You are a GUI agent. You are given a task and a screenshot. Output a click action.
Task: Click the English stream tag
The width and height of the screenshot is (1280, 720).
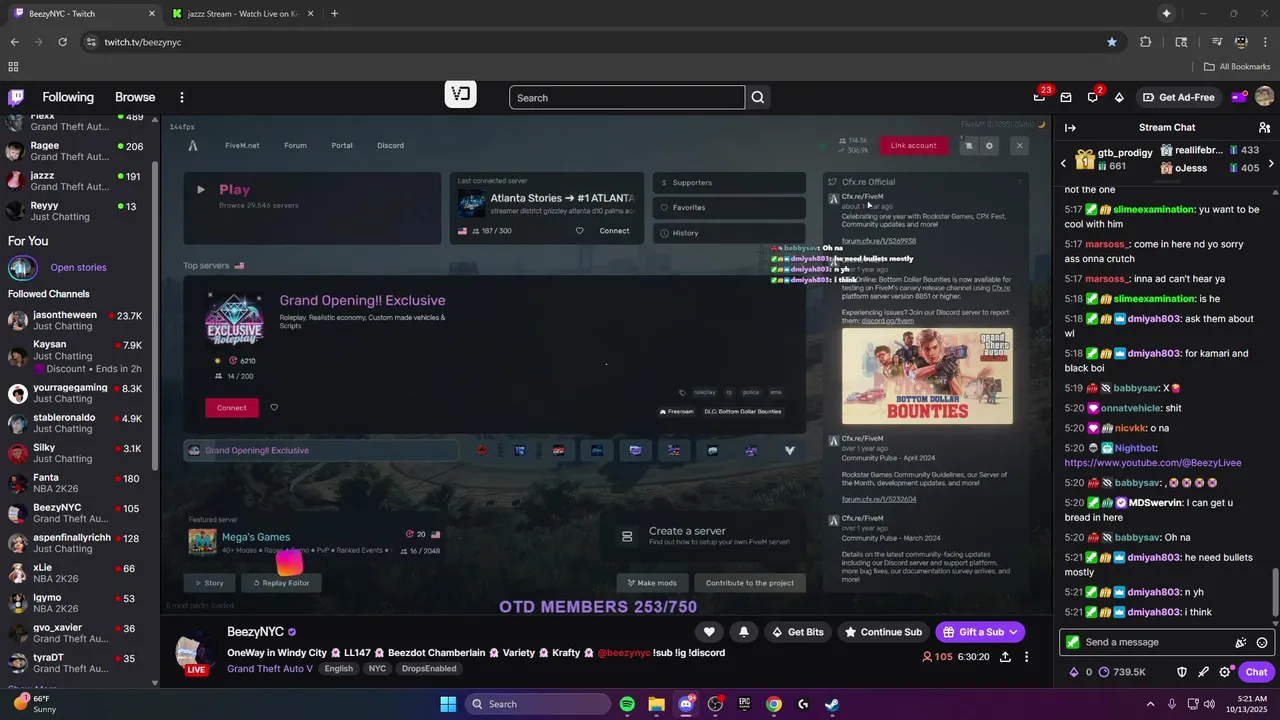338,669
